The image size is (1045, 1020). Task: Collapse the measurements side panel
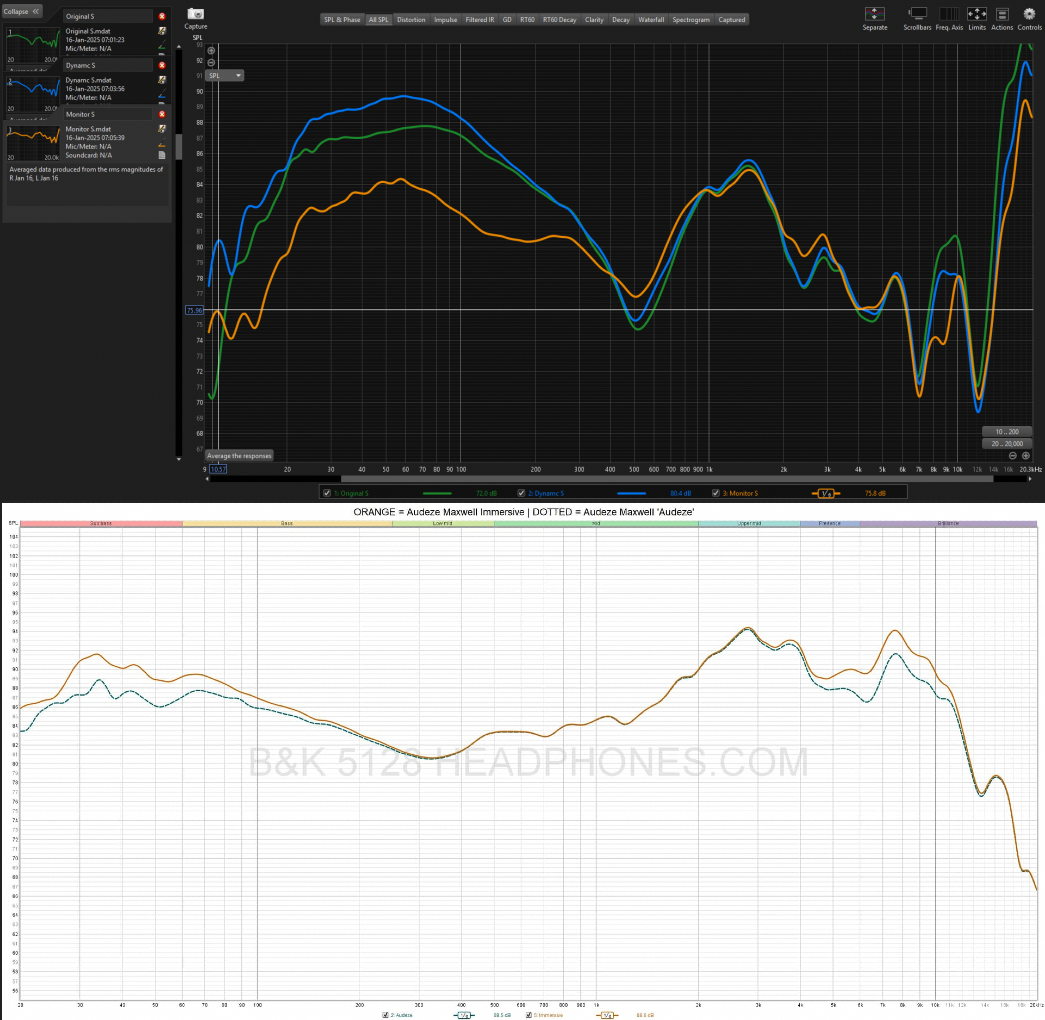[x=21, y=11]
